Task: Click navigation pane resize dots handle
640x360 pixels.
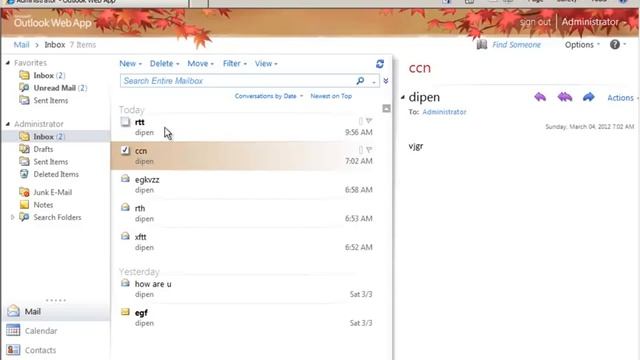Action: 56,300
